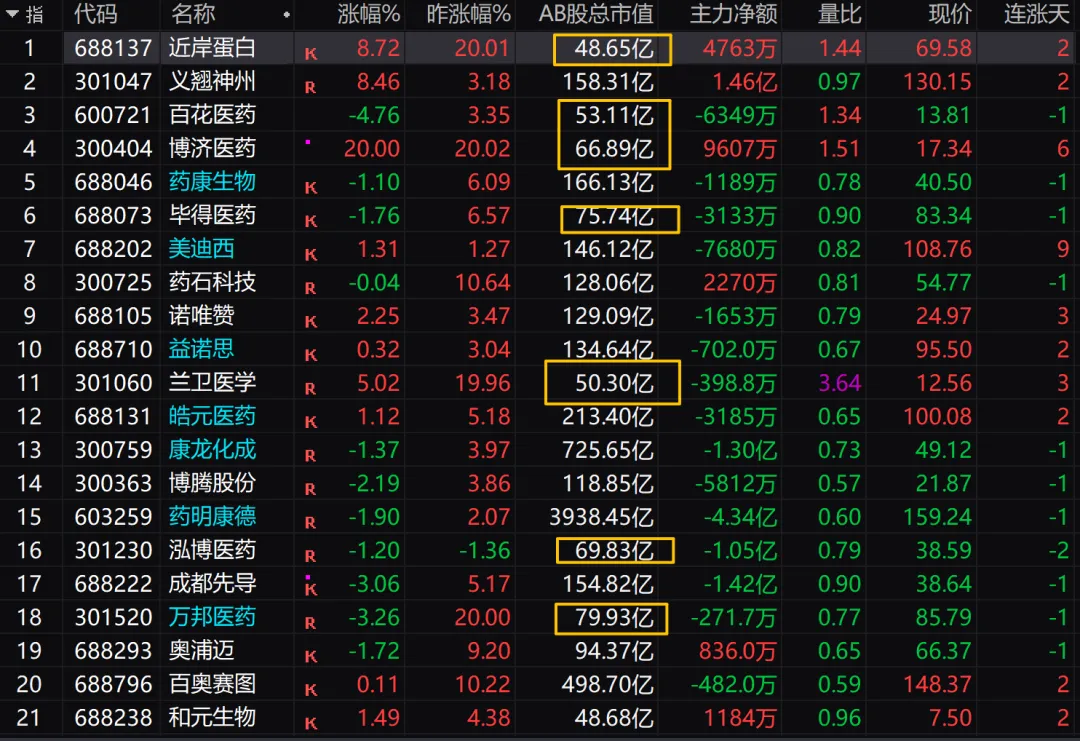Open stock 益诺思
1080x741 pixels.
click(x=201, y=349)
